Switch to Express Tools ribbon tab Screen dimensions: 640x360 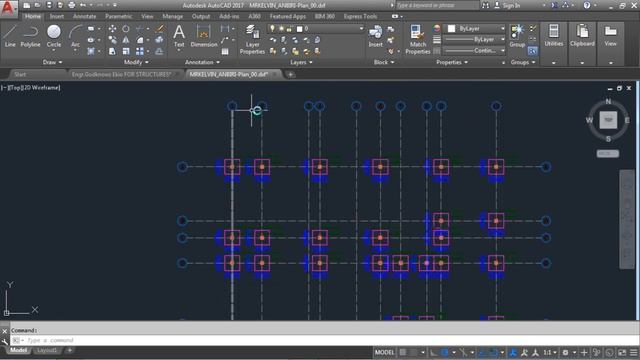[x=360, y=16]
